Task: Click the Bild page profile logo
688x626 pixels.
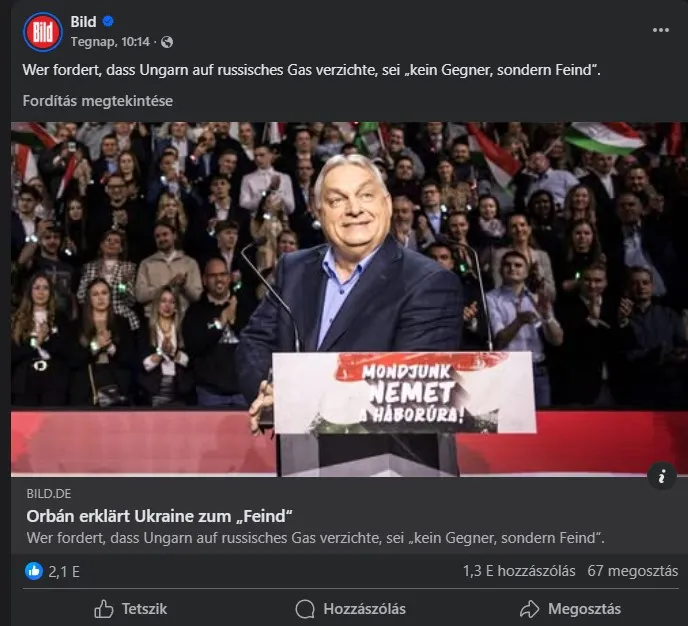Action: click(42, 31)
